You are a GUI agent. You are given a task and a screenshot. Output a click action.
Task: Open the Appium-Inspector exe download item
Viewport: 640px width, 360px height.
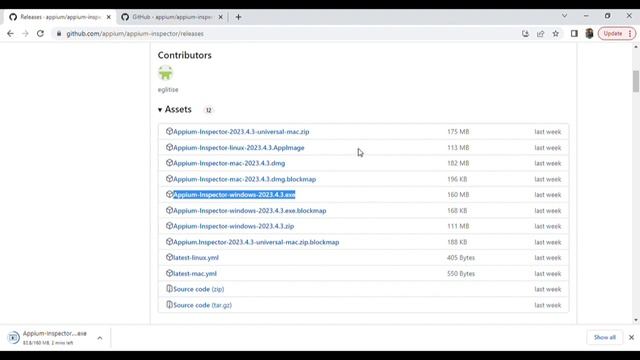point(55,338)
